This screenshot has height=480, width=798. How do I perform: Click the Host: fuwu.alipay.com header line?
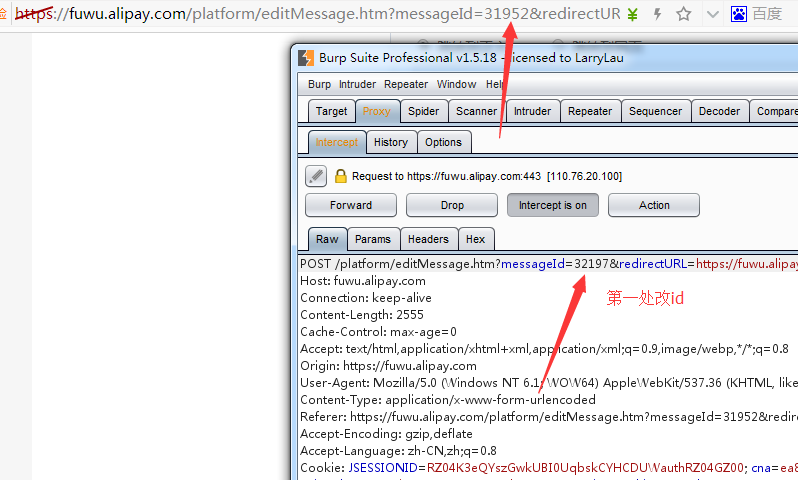[x=363, y=281]
